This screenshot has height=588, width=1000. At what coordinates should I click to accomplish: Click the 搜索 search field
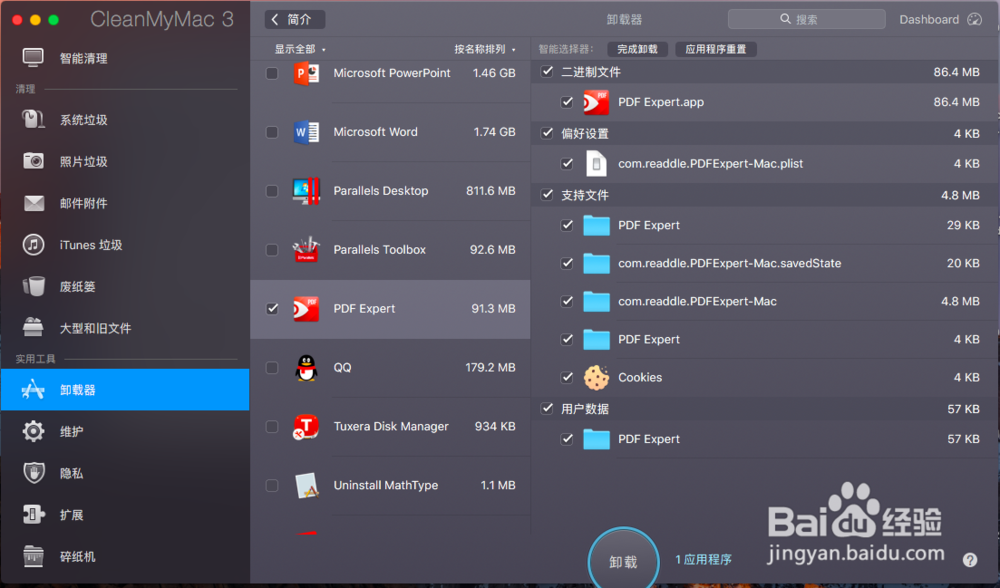click(x=806, y=19)
